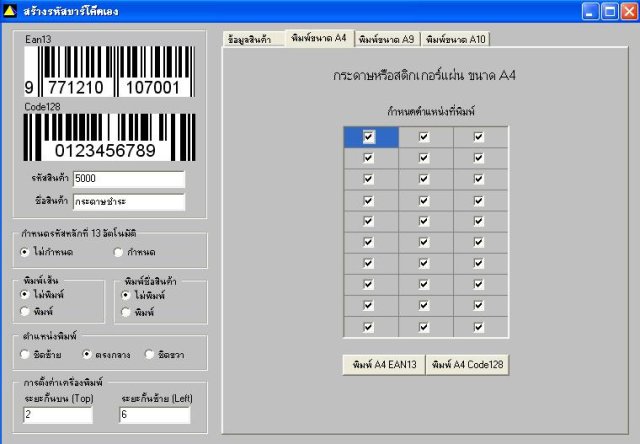
Task: Select พิมพ์ radio under พิมพ์เส้น
Action: pos(25,312)
